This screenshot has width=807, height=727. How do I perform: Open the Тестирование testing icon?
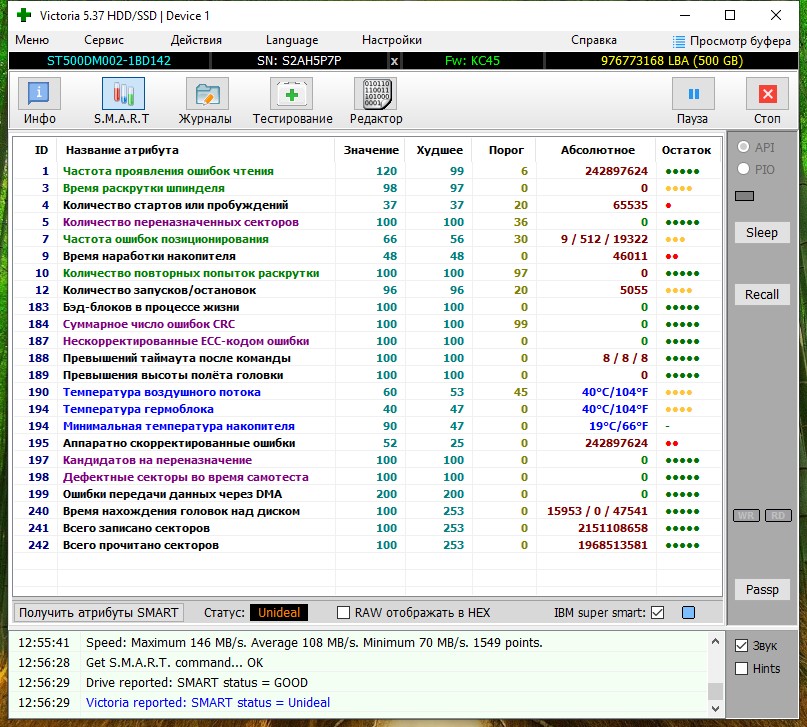tap(291, 94)
